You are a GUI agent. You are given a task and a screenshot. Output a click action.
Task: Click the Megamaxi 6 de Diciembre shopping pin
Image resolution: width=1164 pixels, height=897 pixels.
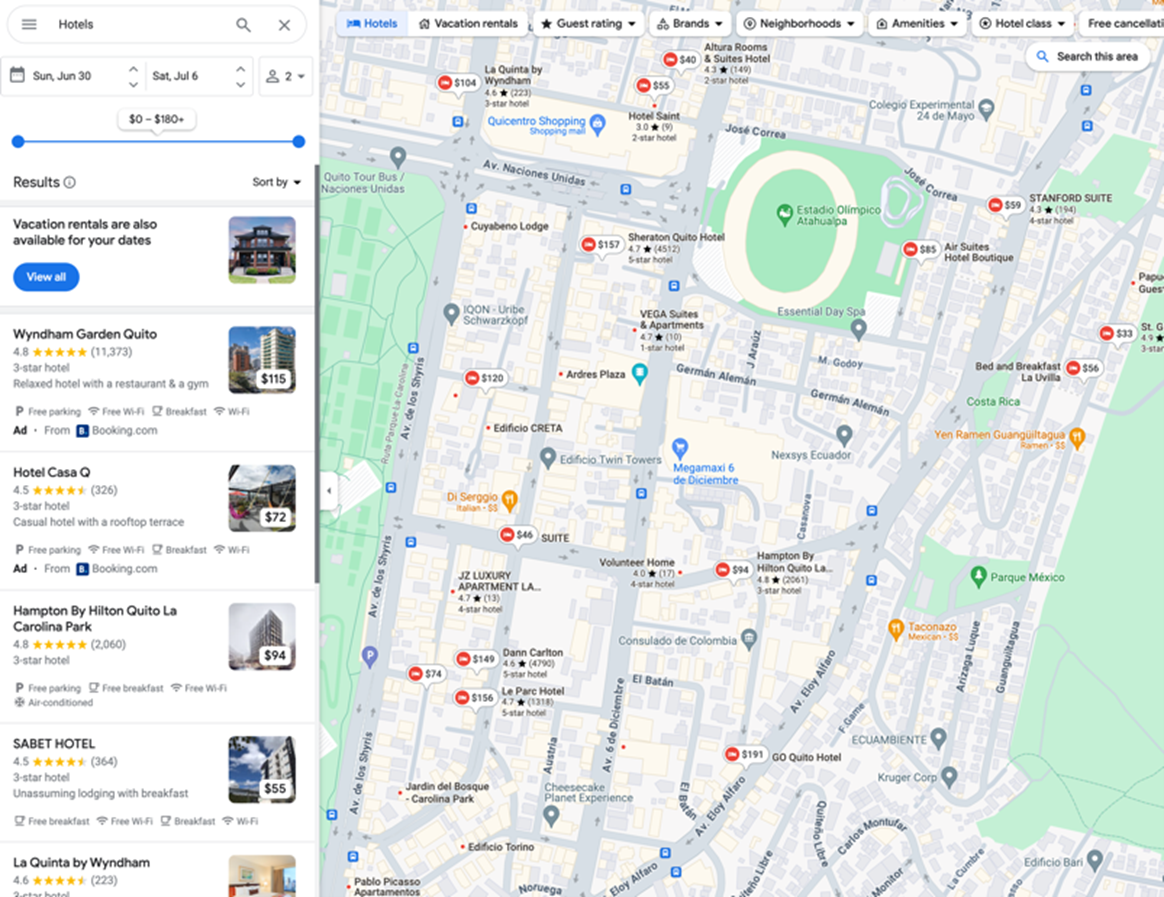tap(681, 447)
